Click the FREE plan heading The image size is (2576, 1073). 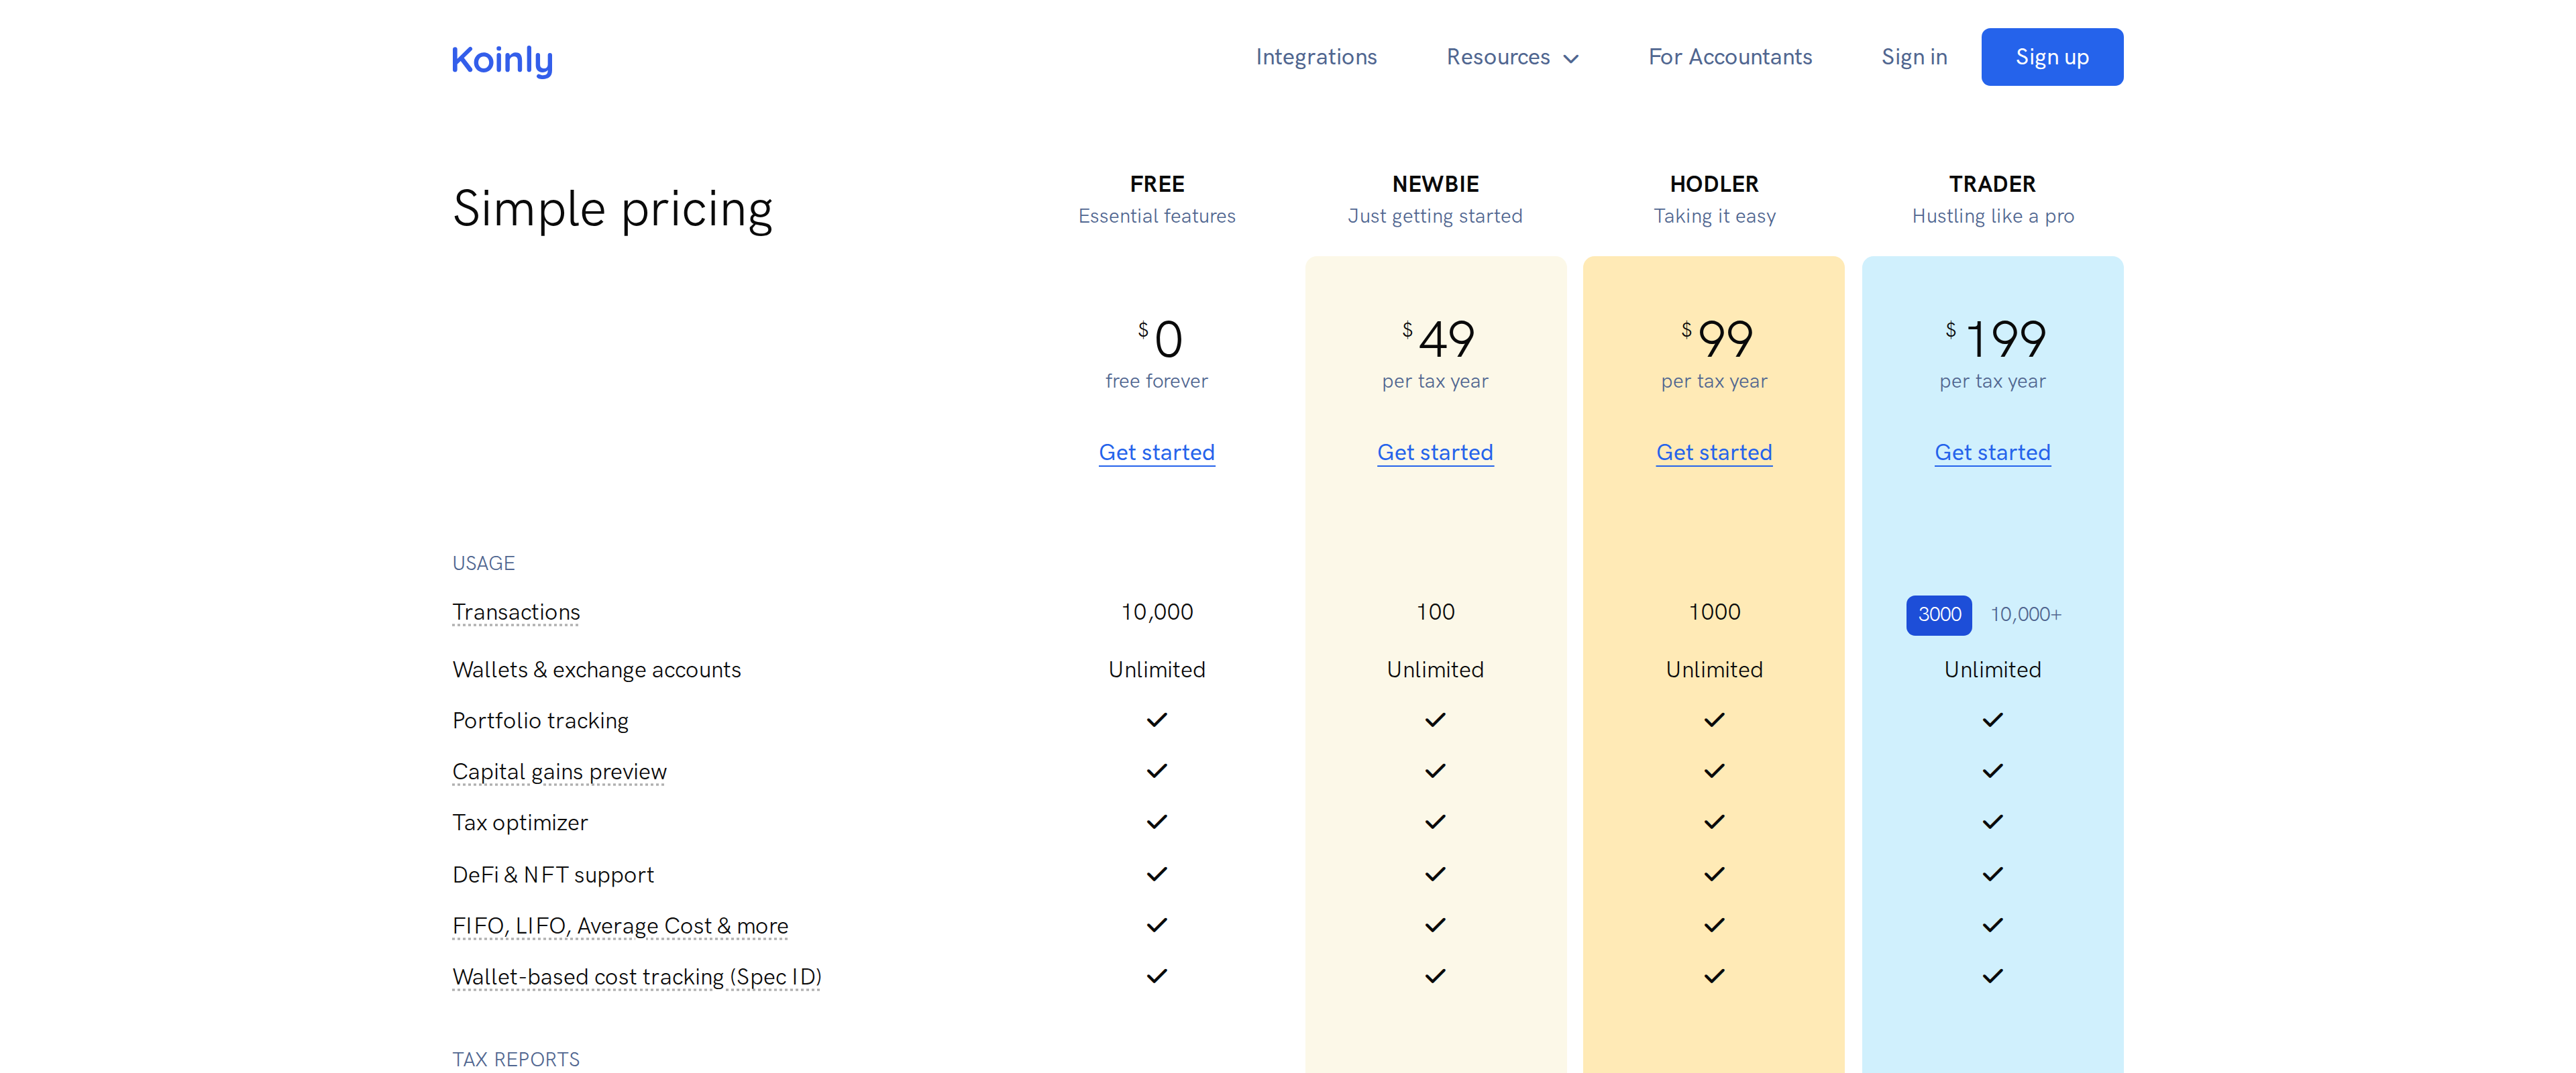pyautogui.click(x=1157, y=184)
